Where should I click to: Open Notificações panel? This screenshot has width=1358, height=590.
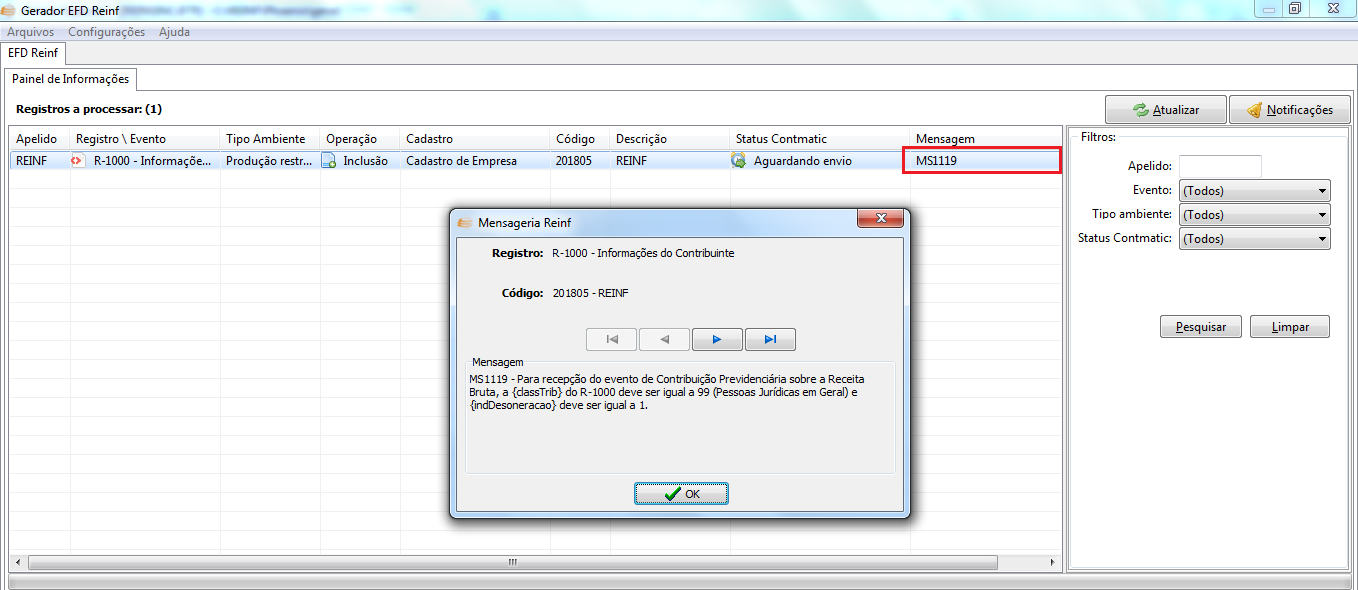[x=1289, y=110]
